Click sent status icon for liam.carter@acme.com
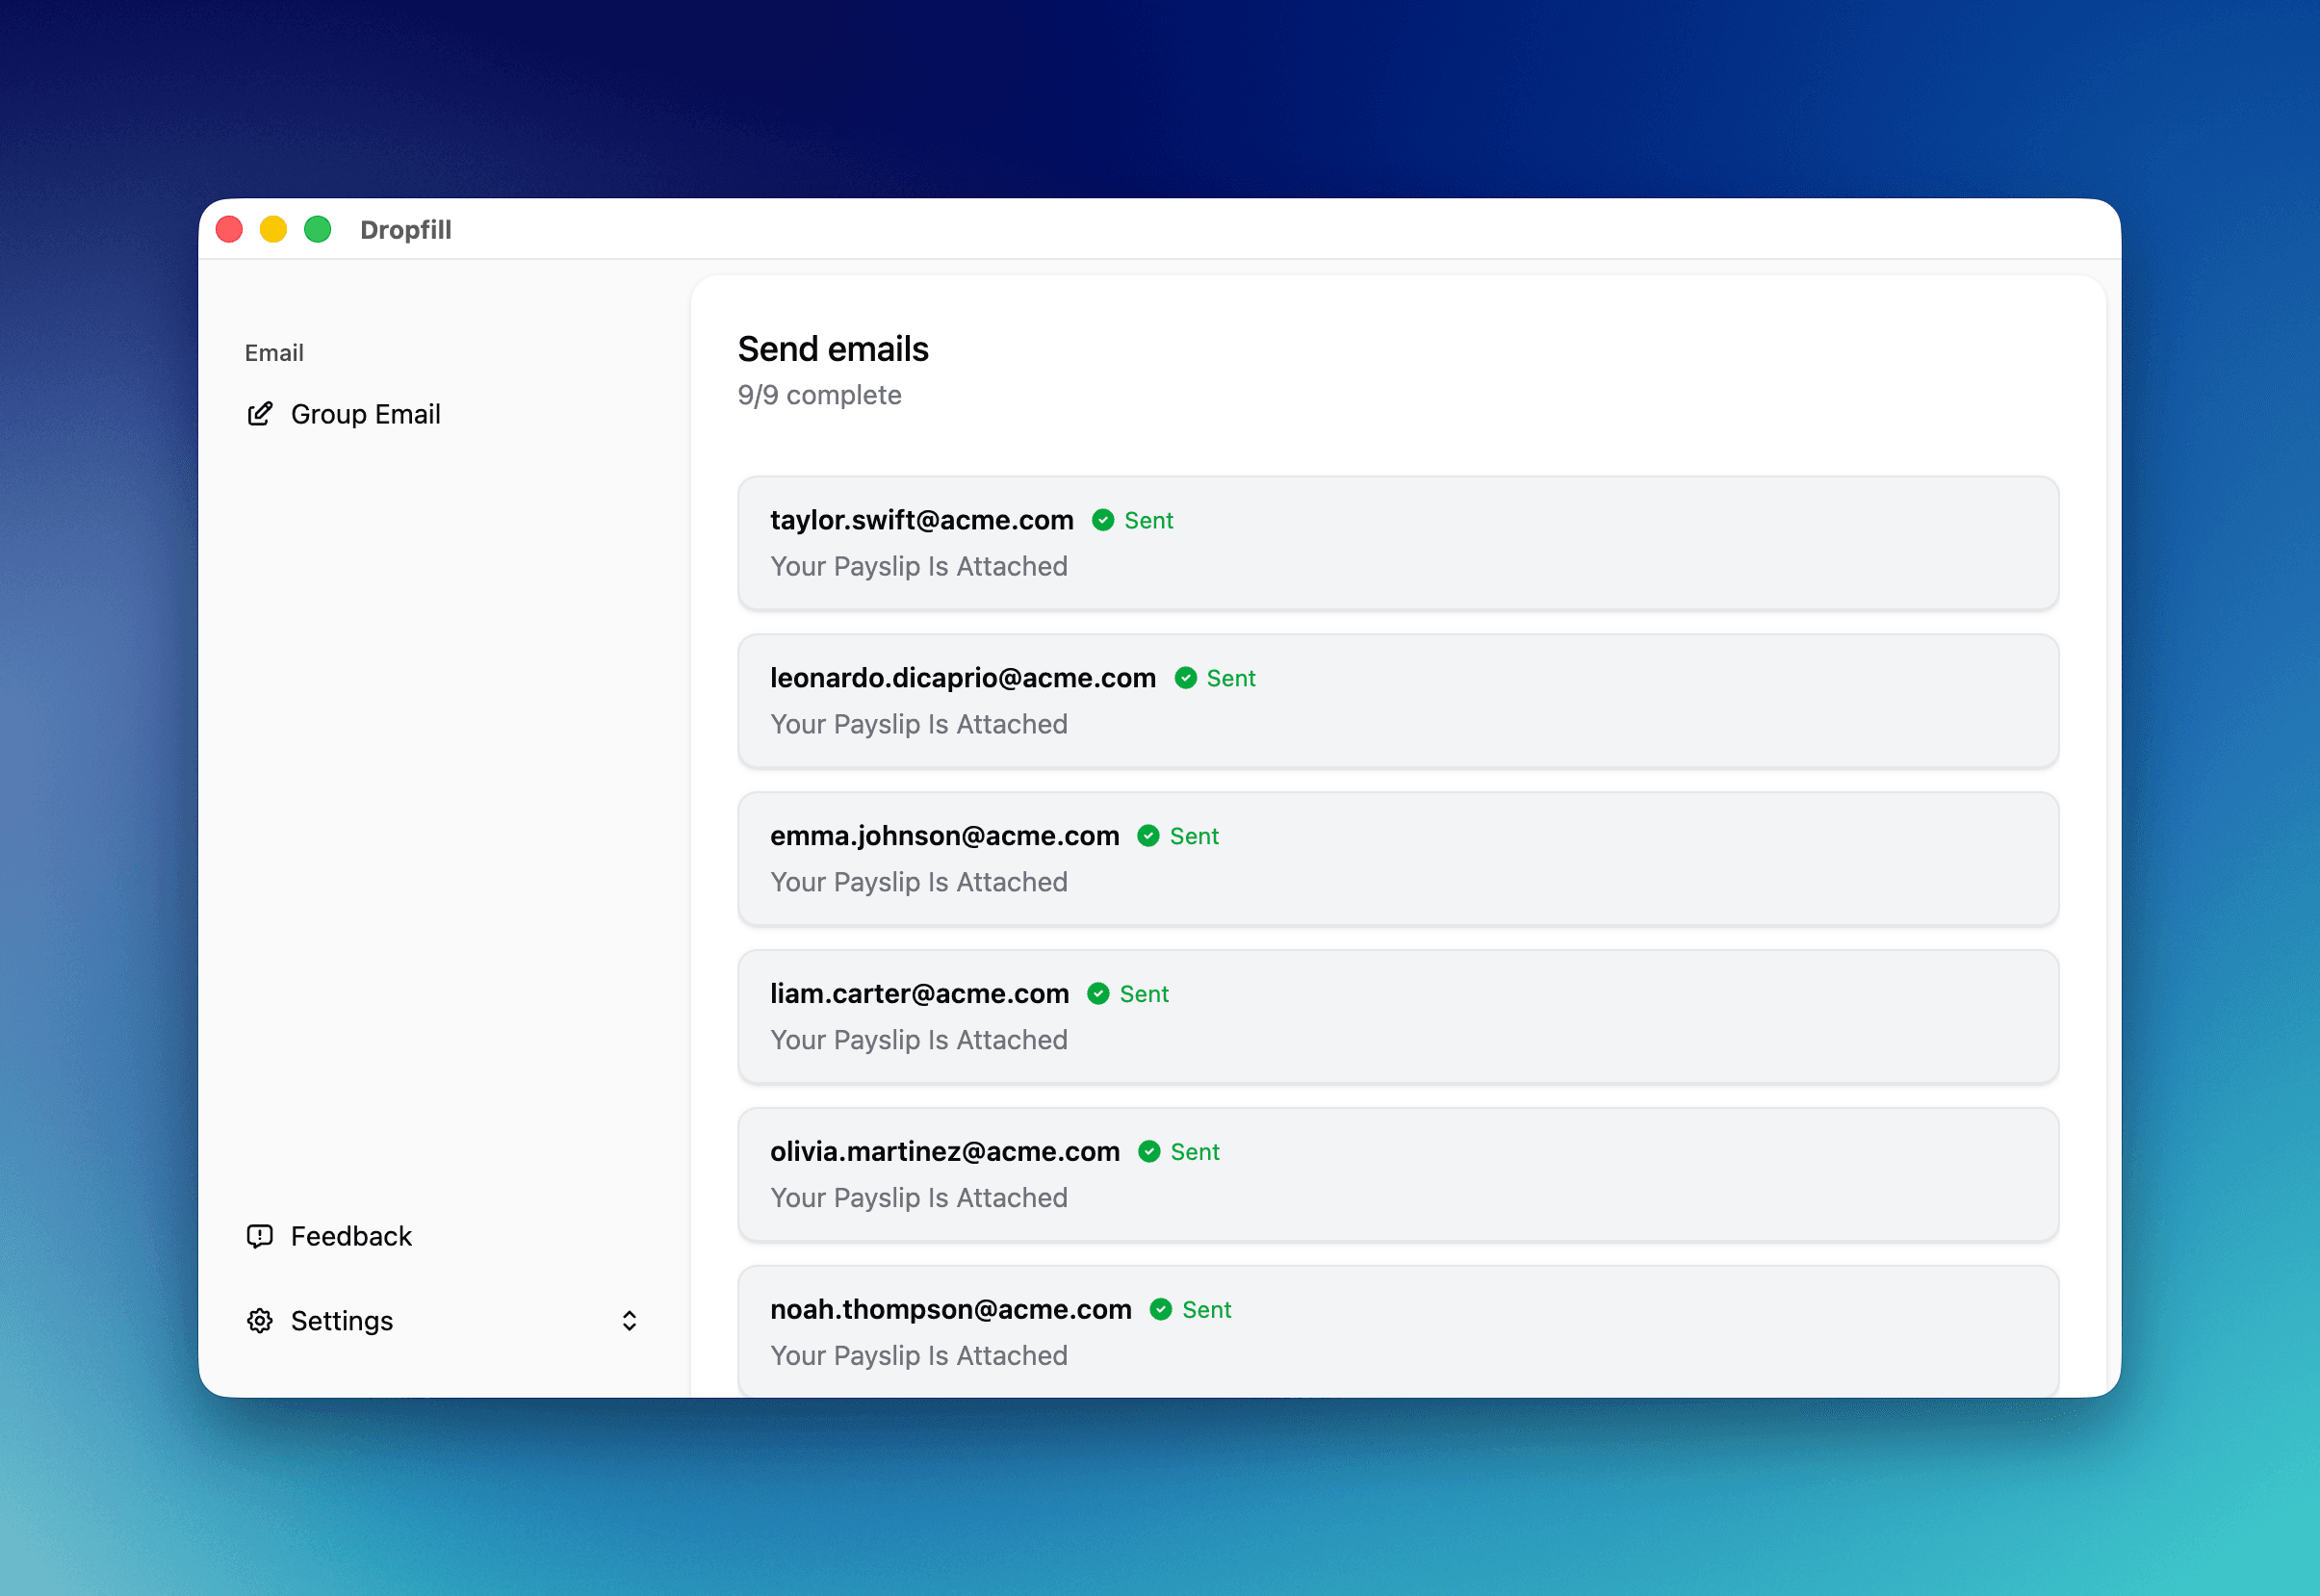 pos(1098,994)
